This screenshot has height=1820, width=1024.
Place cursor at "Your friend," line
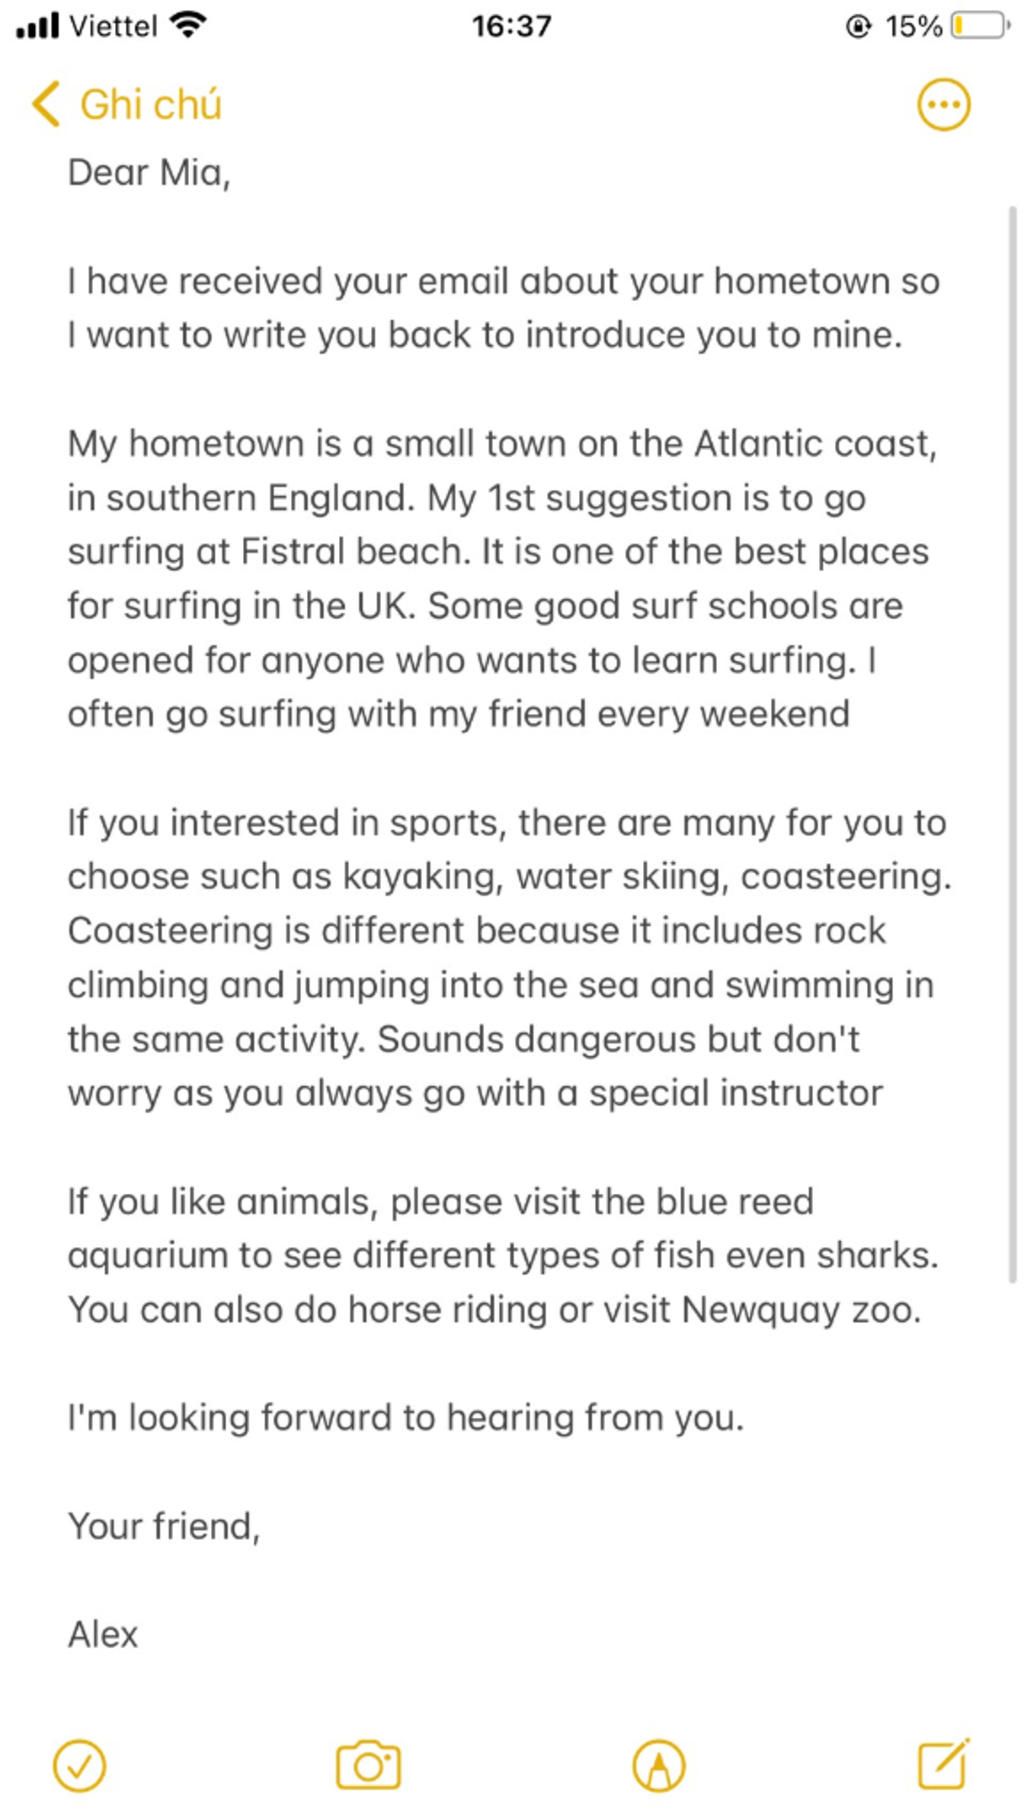(x=164, y=1527)
